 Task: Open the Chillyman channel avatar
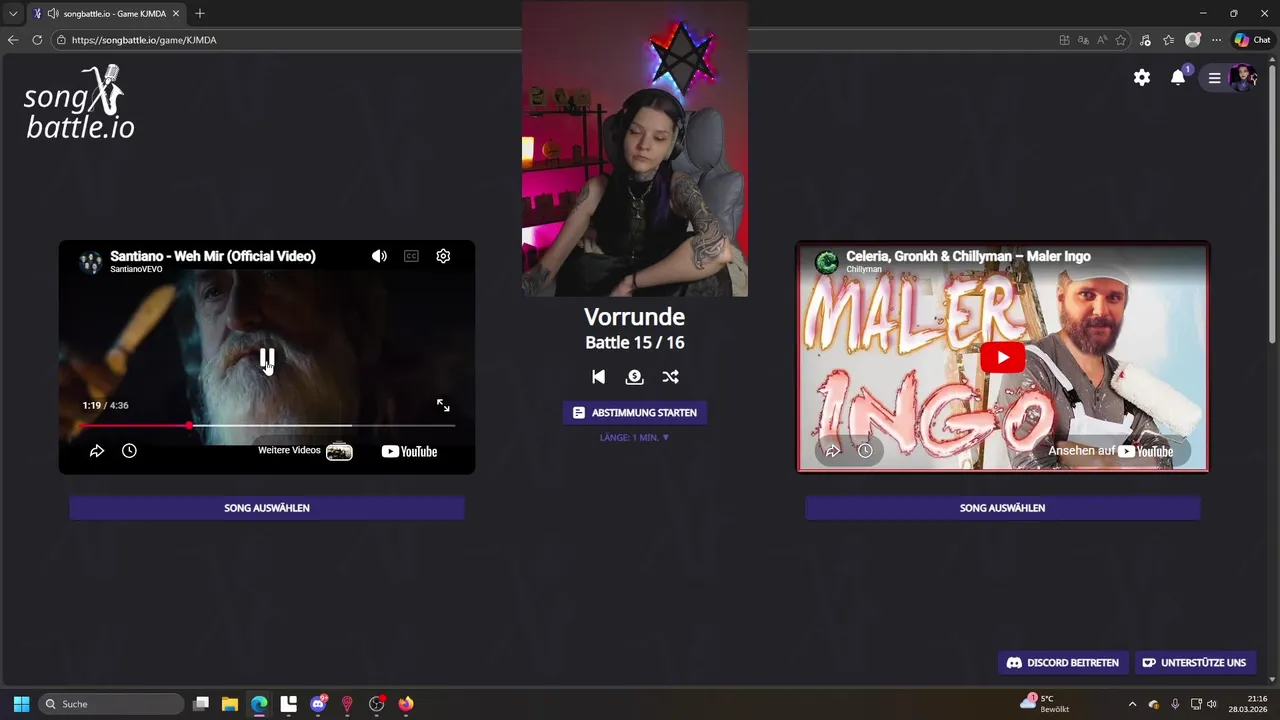pos(826,262)
